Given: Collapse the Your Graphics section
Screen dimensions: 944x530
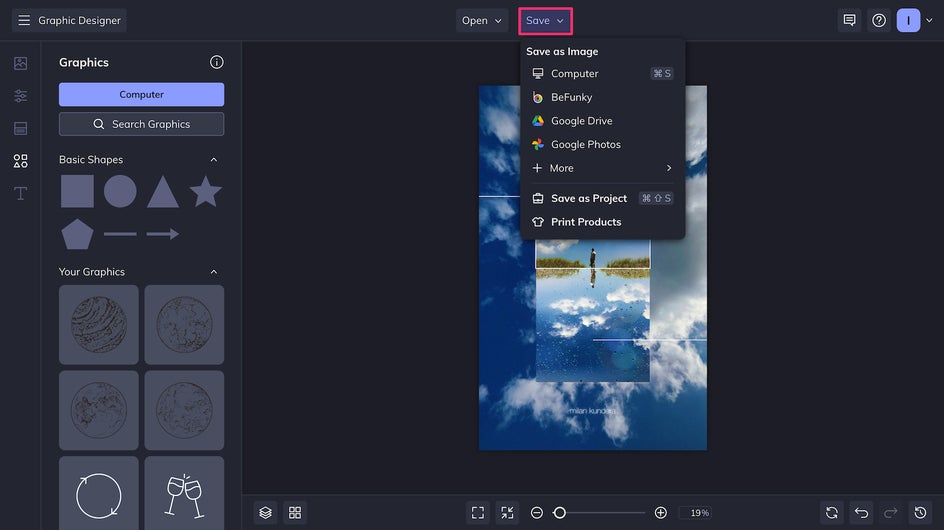Looking at the screenshot, I should [x=214, y=272].
